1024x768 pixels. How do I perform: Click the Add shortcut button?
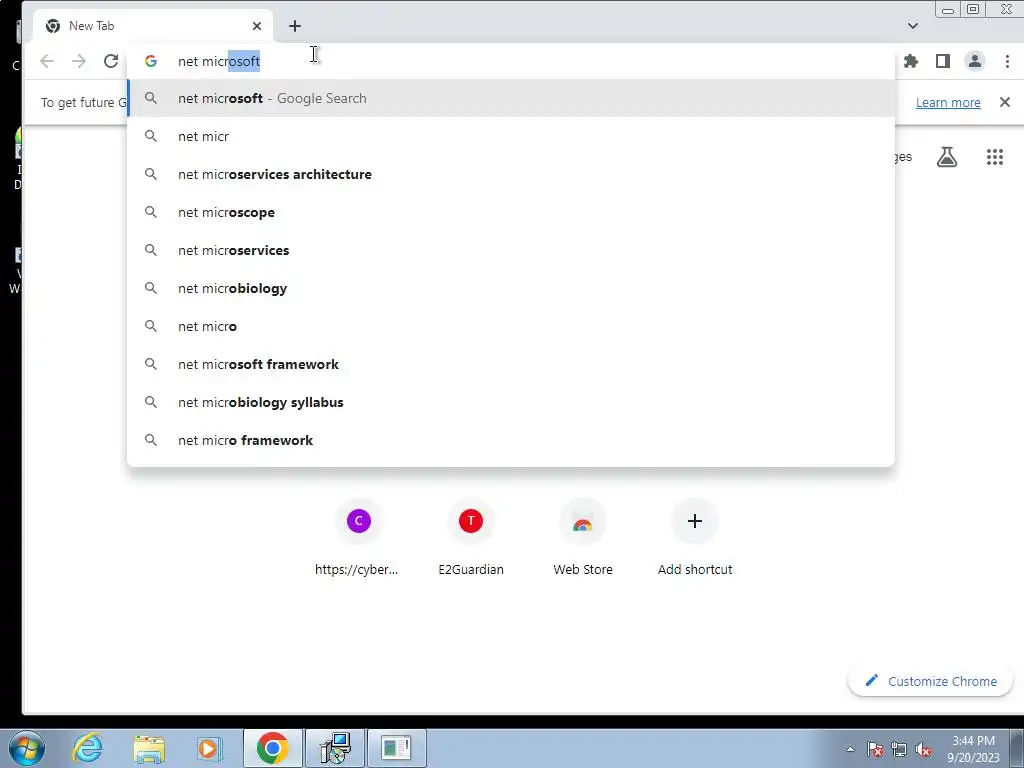(x=695, y=537)
